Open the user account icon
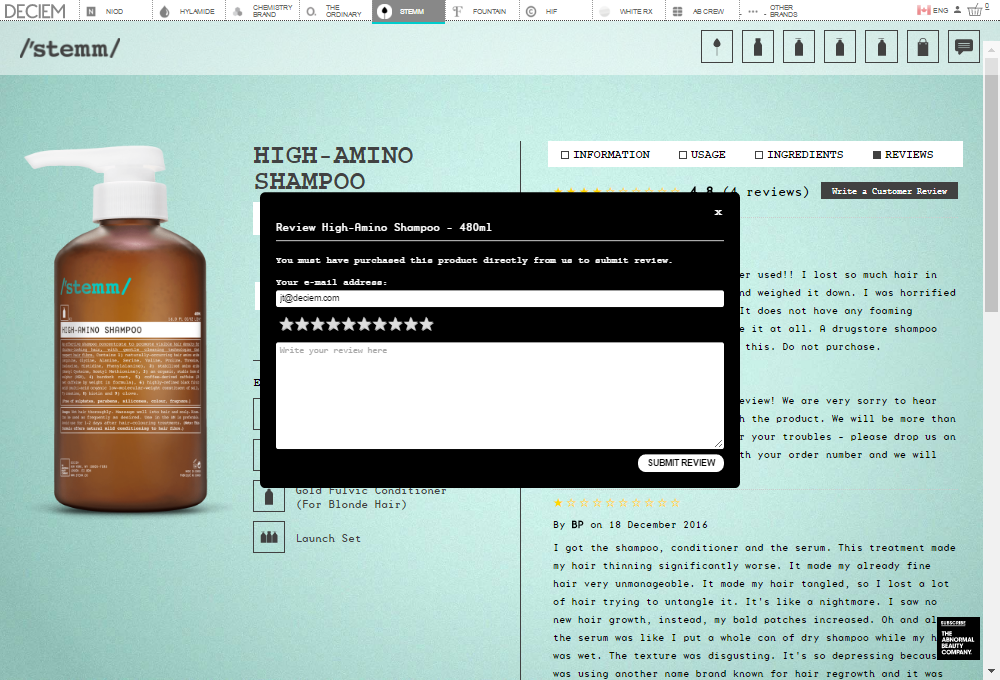Viewport: 1000px width, 680px height. click(x=957, y=10)
